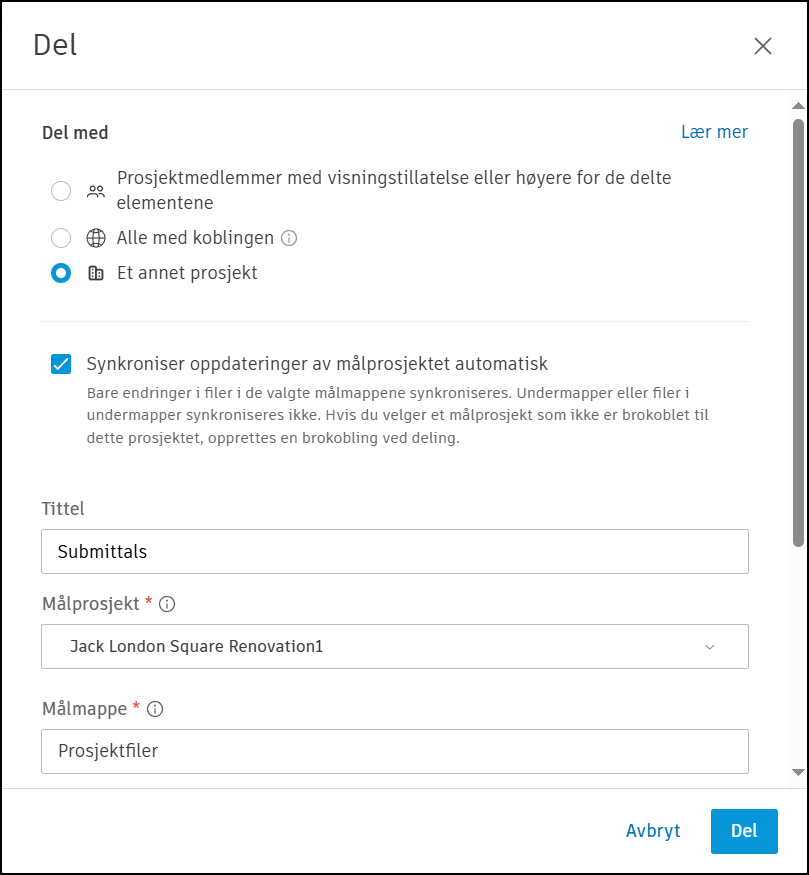The image size is (809, 875).
Task: Click the Målprosjekt dropdown chevron arrow
Action: [710, 647]
